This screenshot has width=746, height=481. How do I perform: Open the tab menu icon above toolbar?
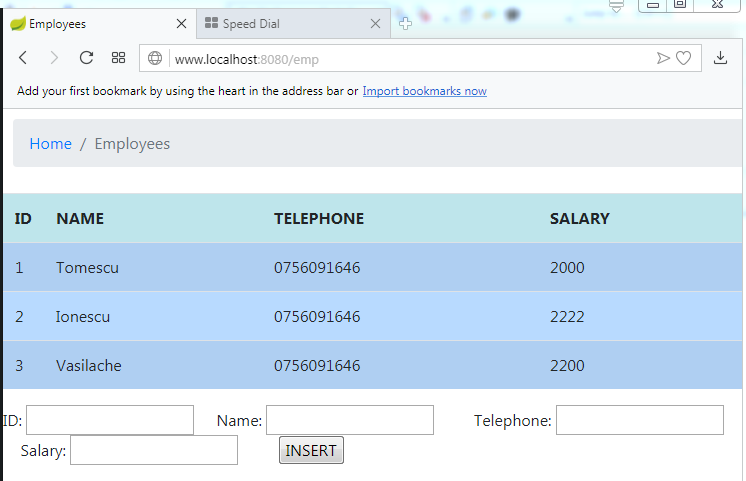click(x=616, y=6)
